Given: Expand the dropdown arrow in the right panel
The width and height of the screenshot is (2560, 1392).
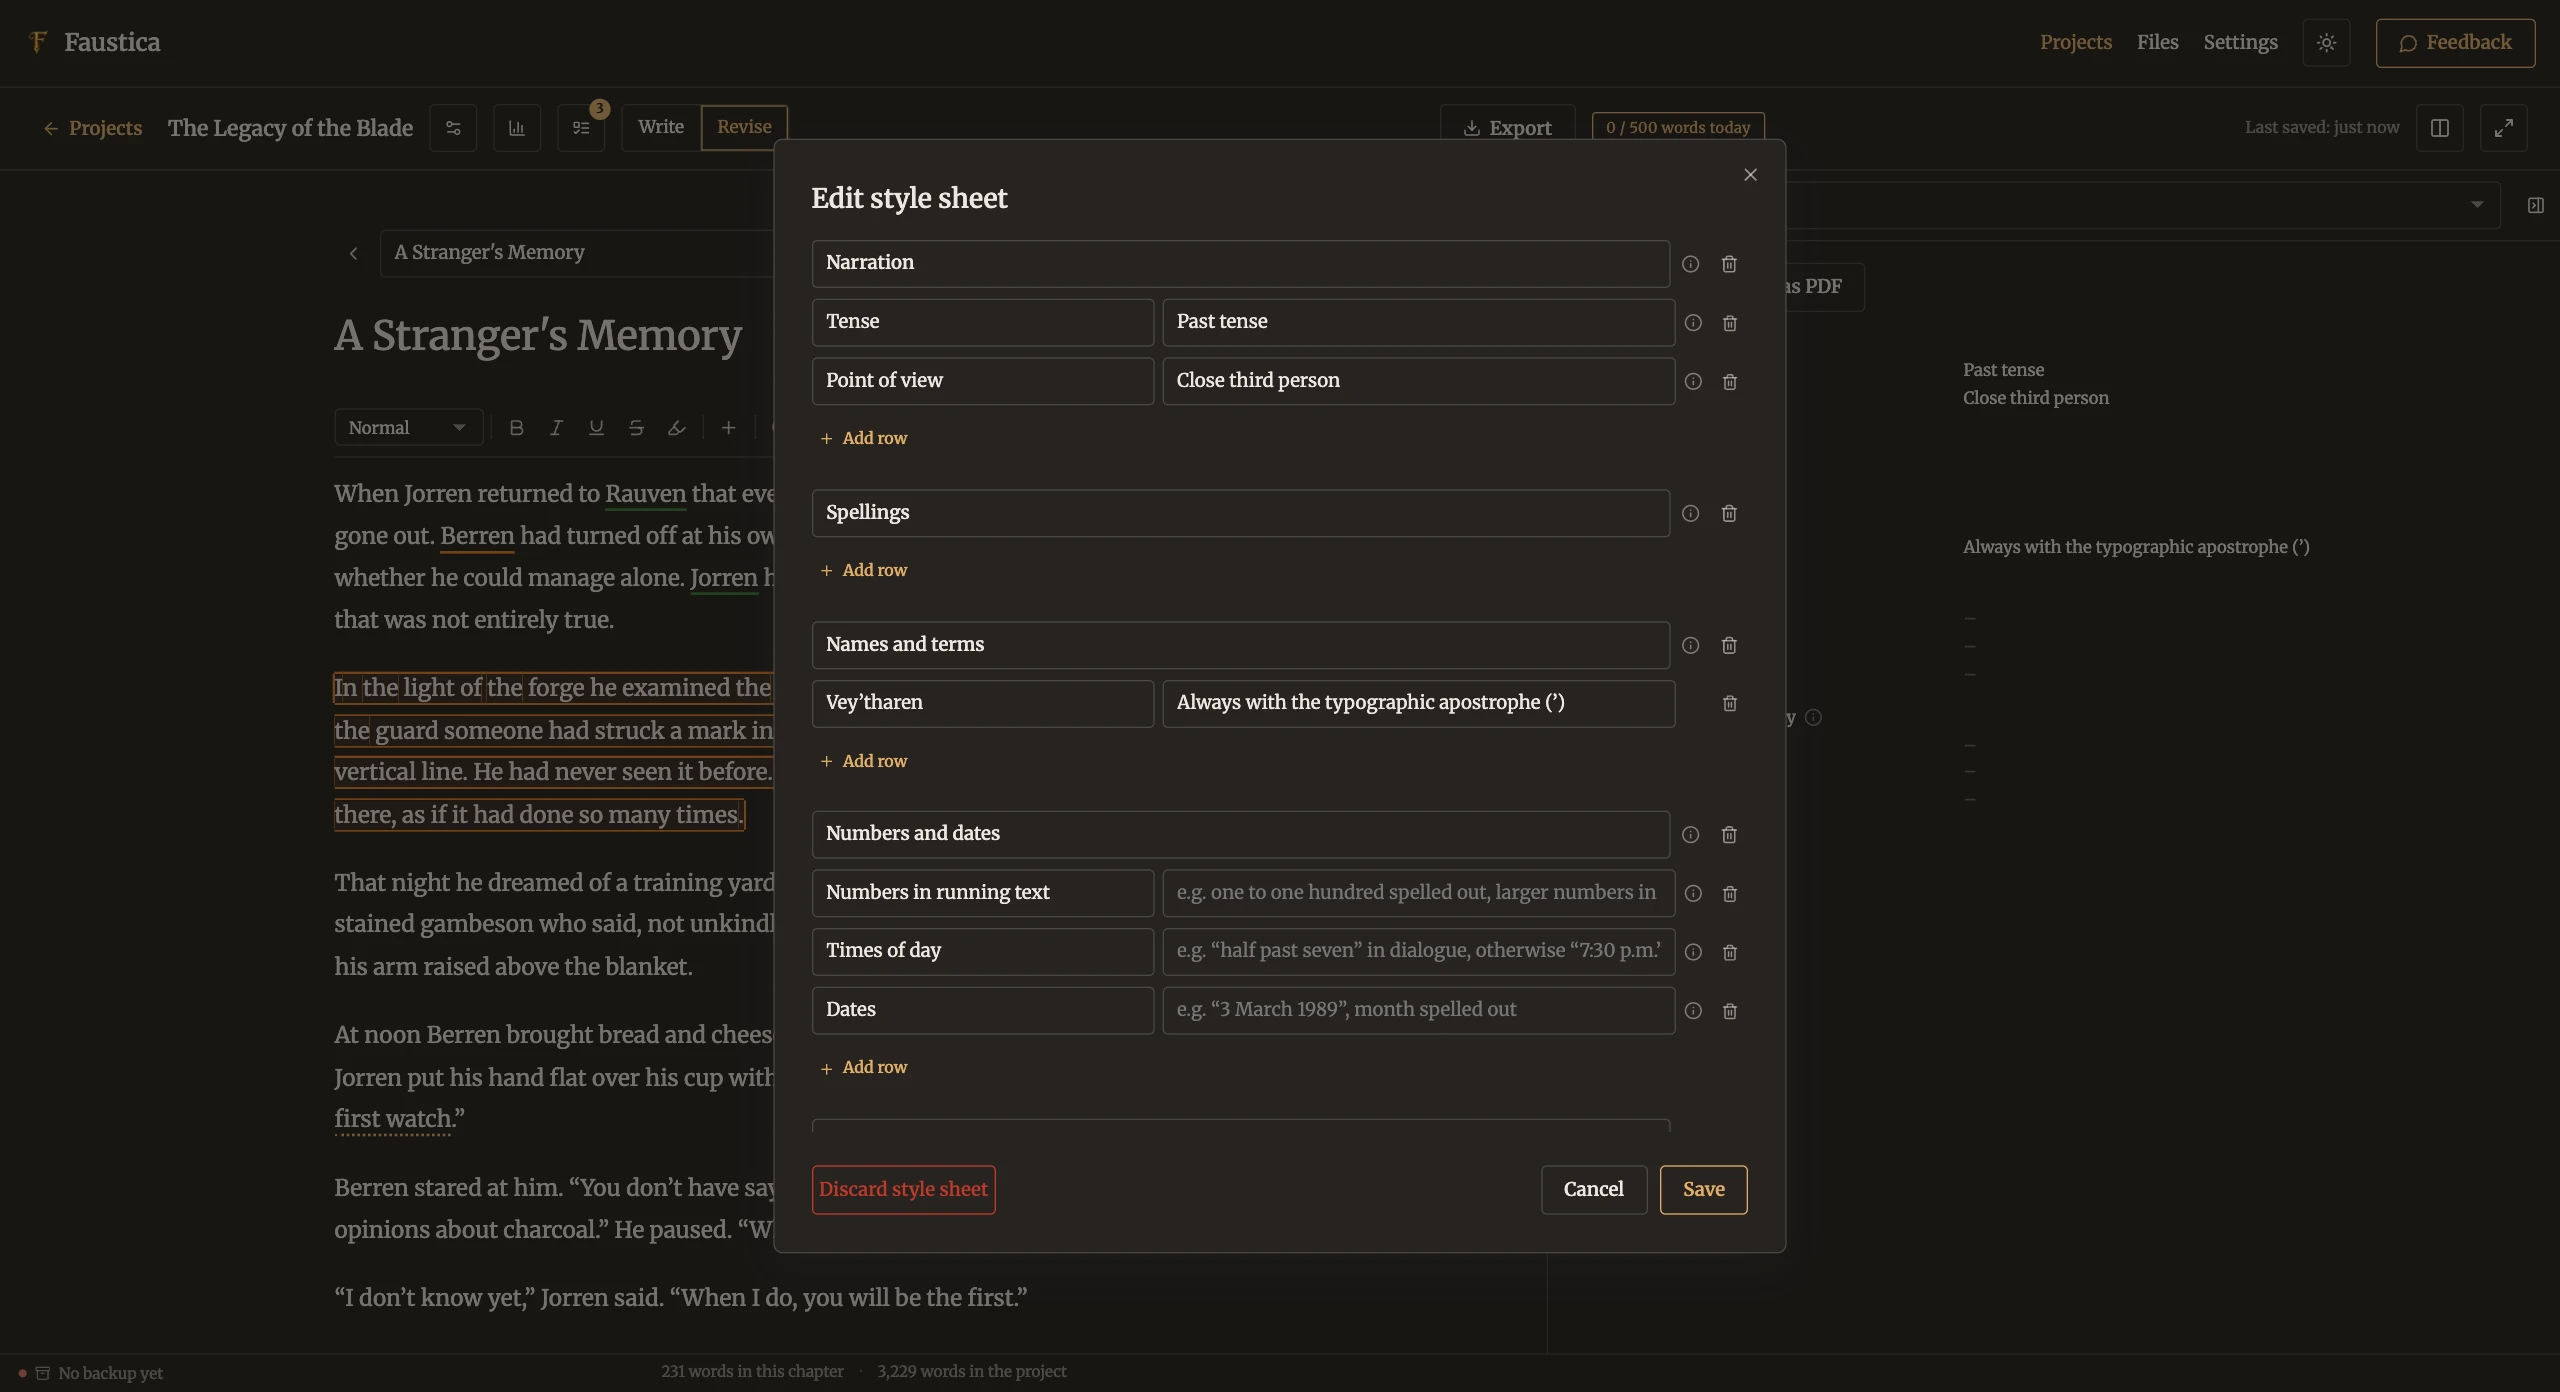Looking at the screenshot, I should (x=2477, y=205).
